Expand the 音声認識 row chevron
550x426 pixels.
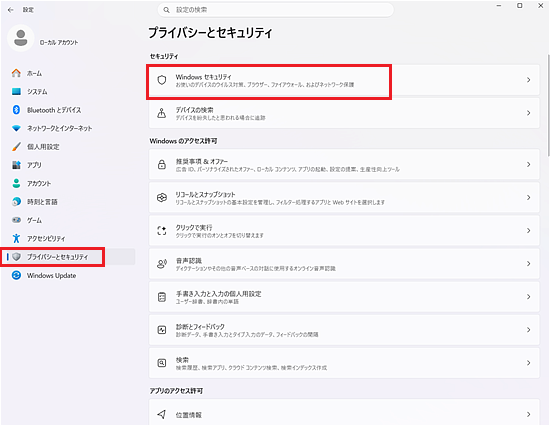click(529, 264)
